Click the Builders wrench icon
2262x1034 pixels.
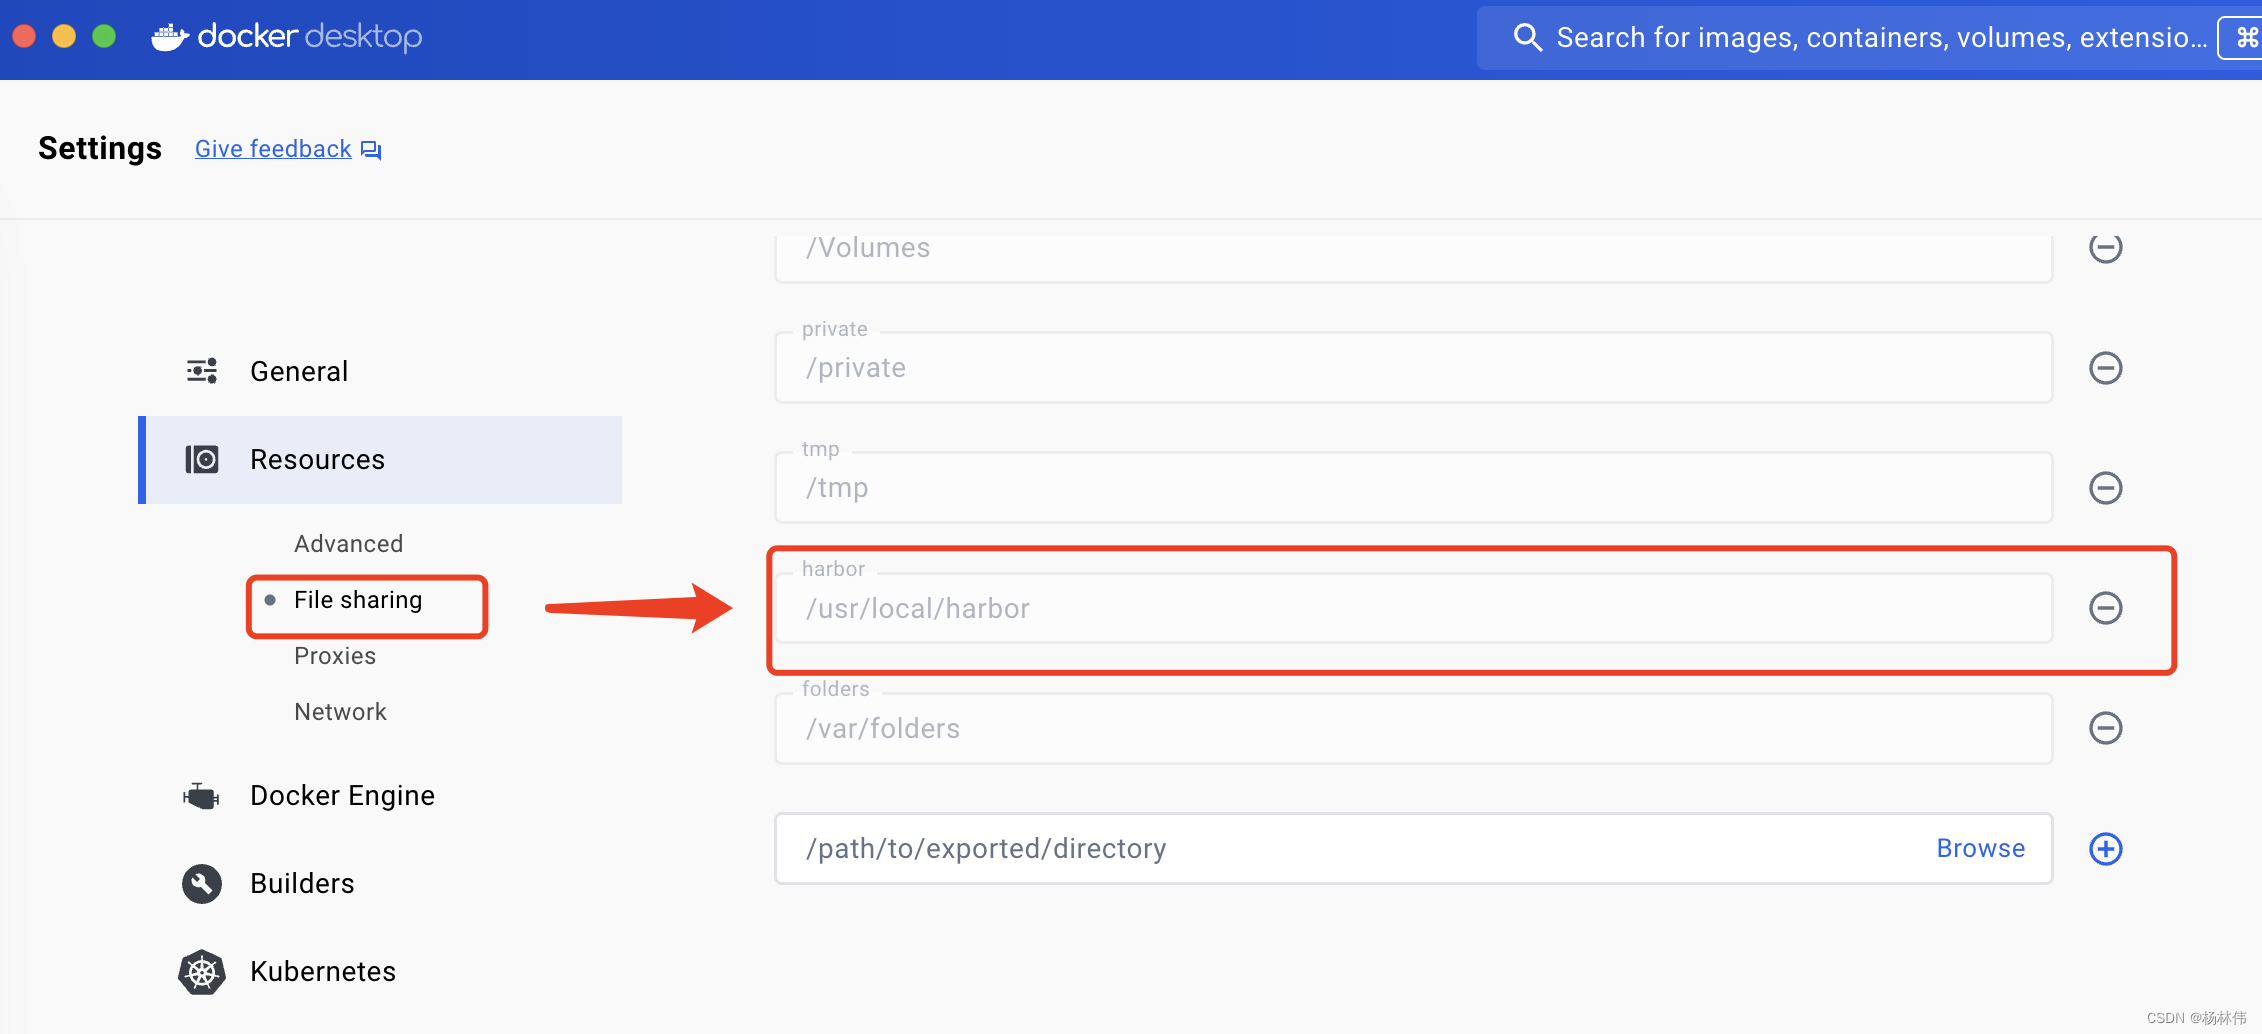tap(202, 884)
